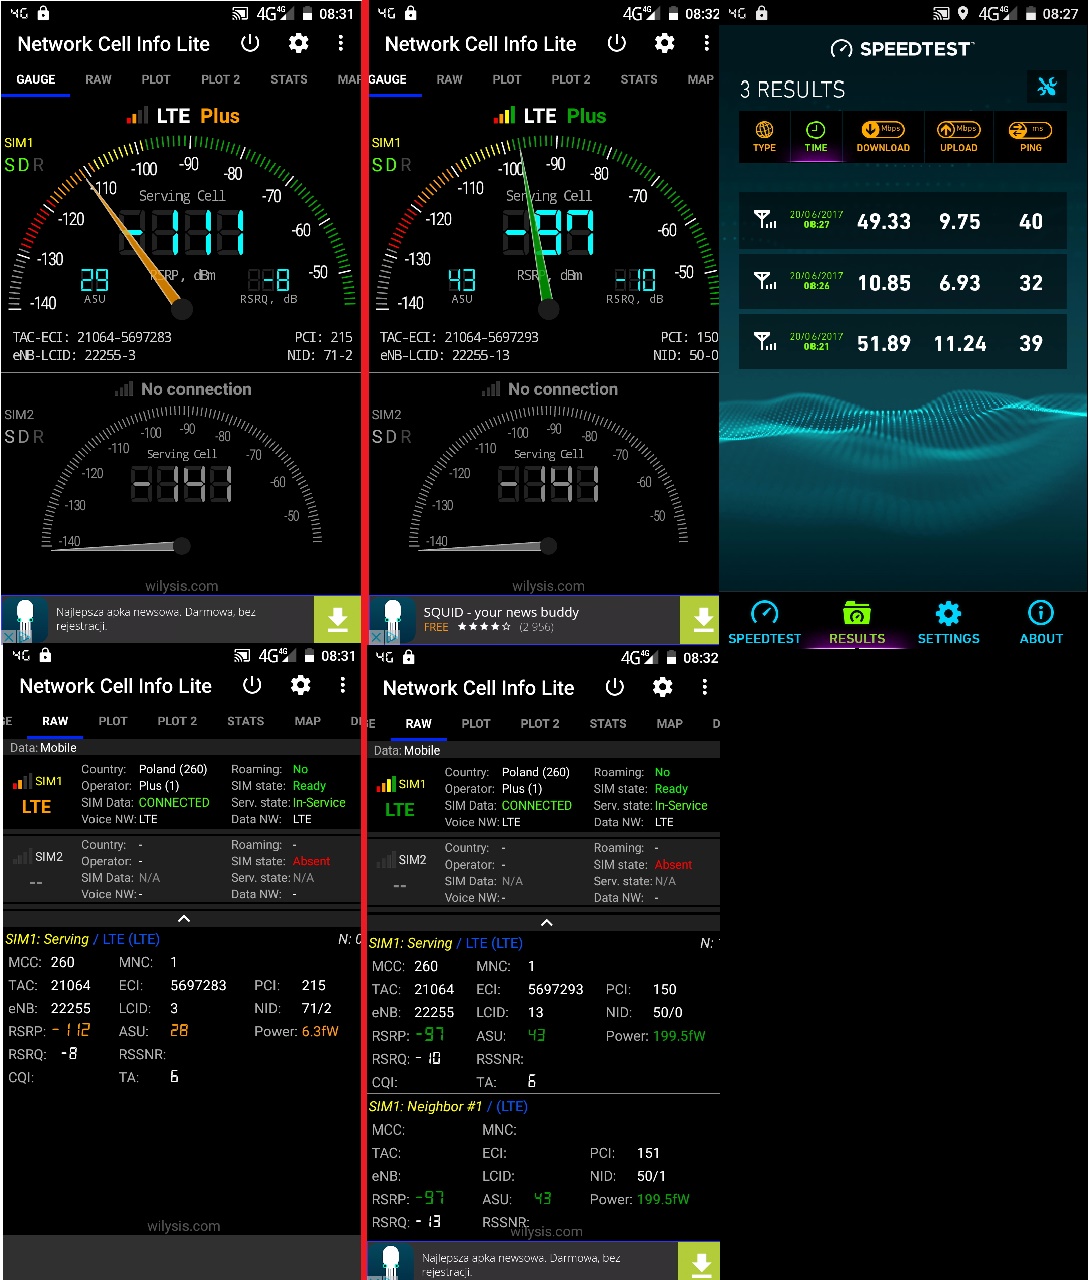Sort Speedtest results by TIME
The height and width of the screenshot is (1280, 1088).
(816, 137)
